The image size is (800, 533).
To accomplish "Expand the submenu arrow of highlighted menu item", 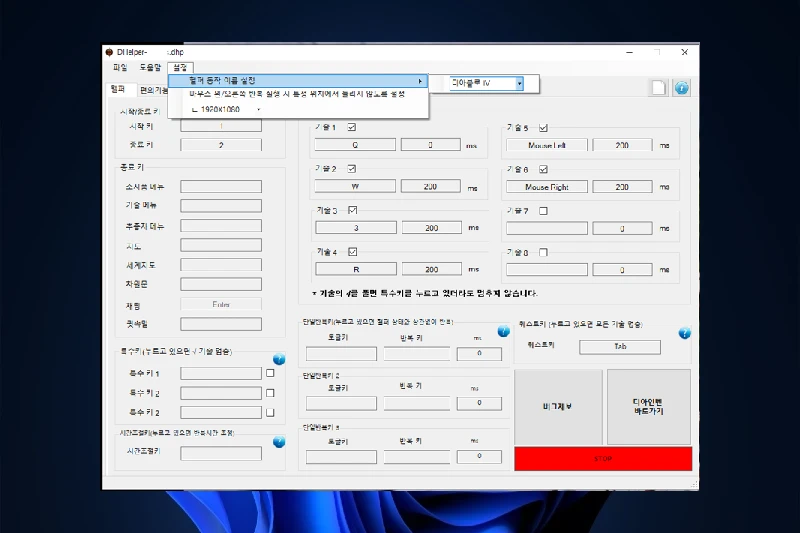I will 420,81.
